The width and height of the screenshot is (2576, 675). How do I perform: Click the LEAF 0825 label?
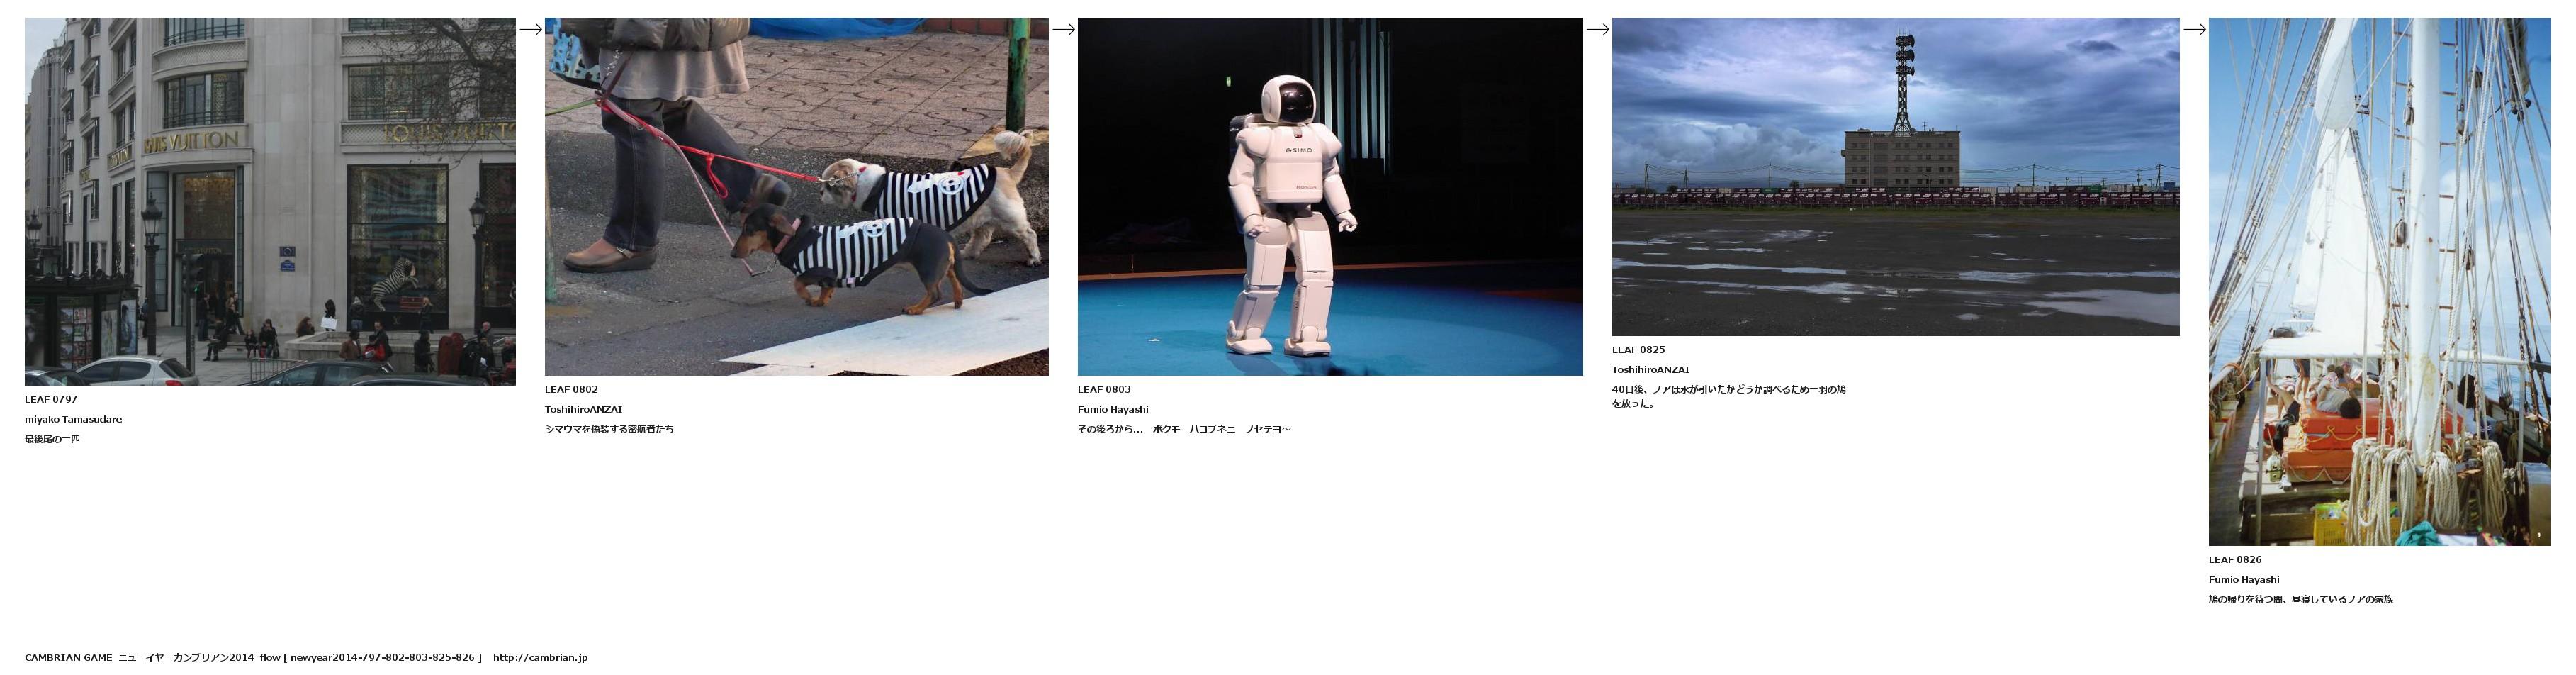click(1638, 350)
